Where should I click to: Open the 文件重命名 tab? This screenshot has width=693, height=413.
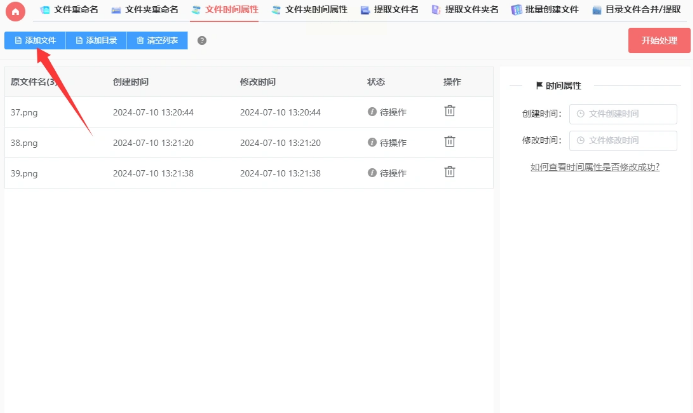click(x=69, y=10)
